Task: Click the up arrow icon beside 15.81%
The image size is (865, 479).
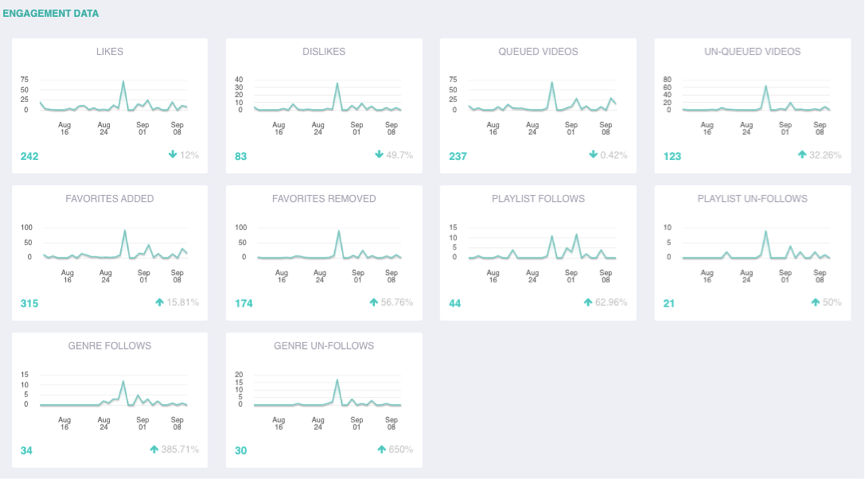Action: [159, 302]
